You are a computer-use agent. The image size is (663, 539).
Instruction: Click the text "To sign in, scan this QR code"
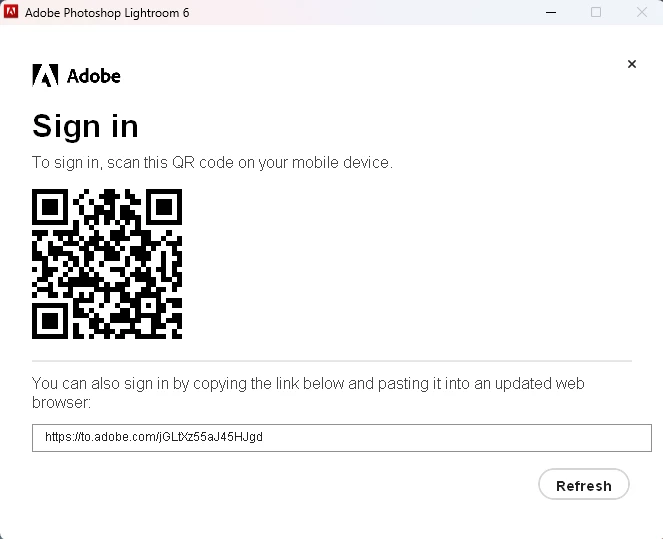[132, 162]
